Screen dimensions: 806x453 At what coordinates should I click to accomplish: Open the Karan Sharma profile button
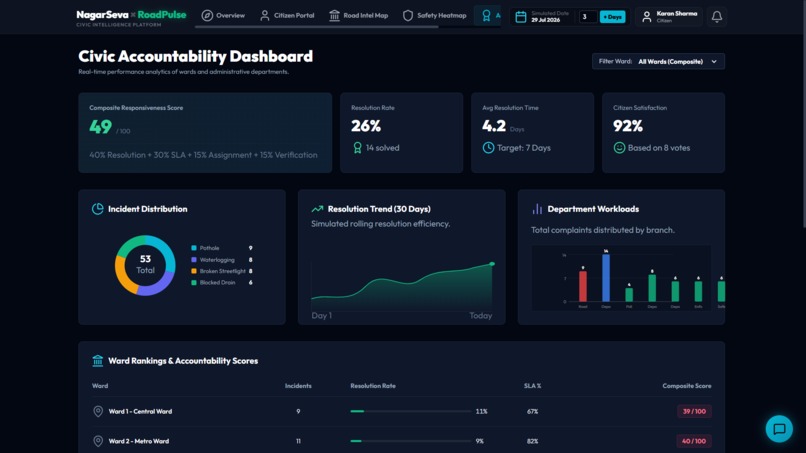[x=669, y=17]
